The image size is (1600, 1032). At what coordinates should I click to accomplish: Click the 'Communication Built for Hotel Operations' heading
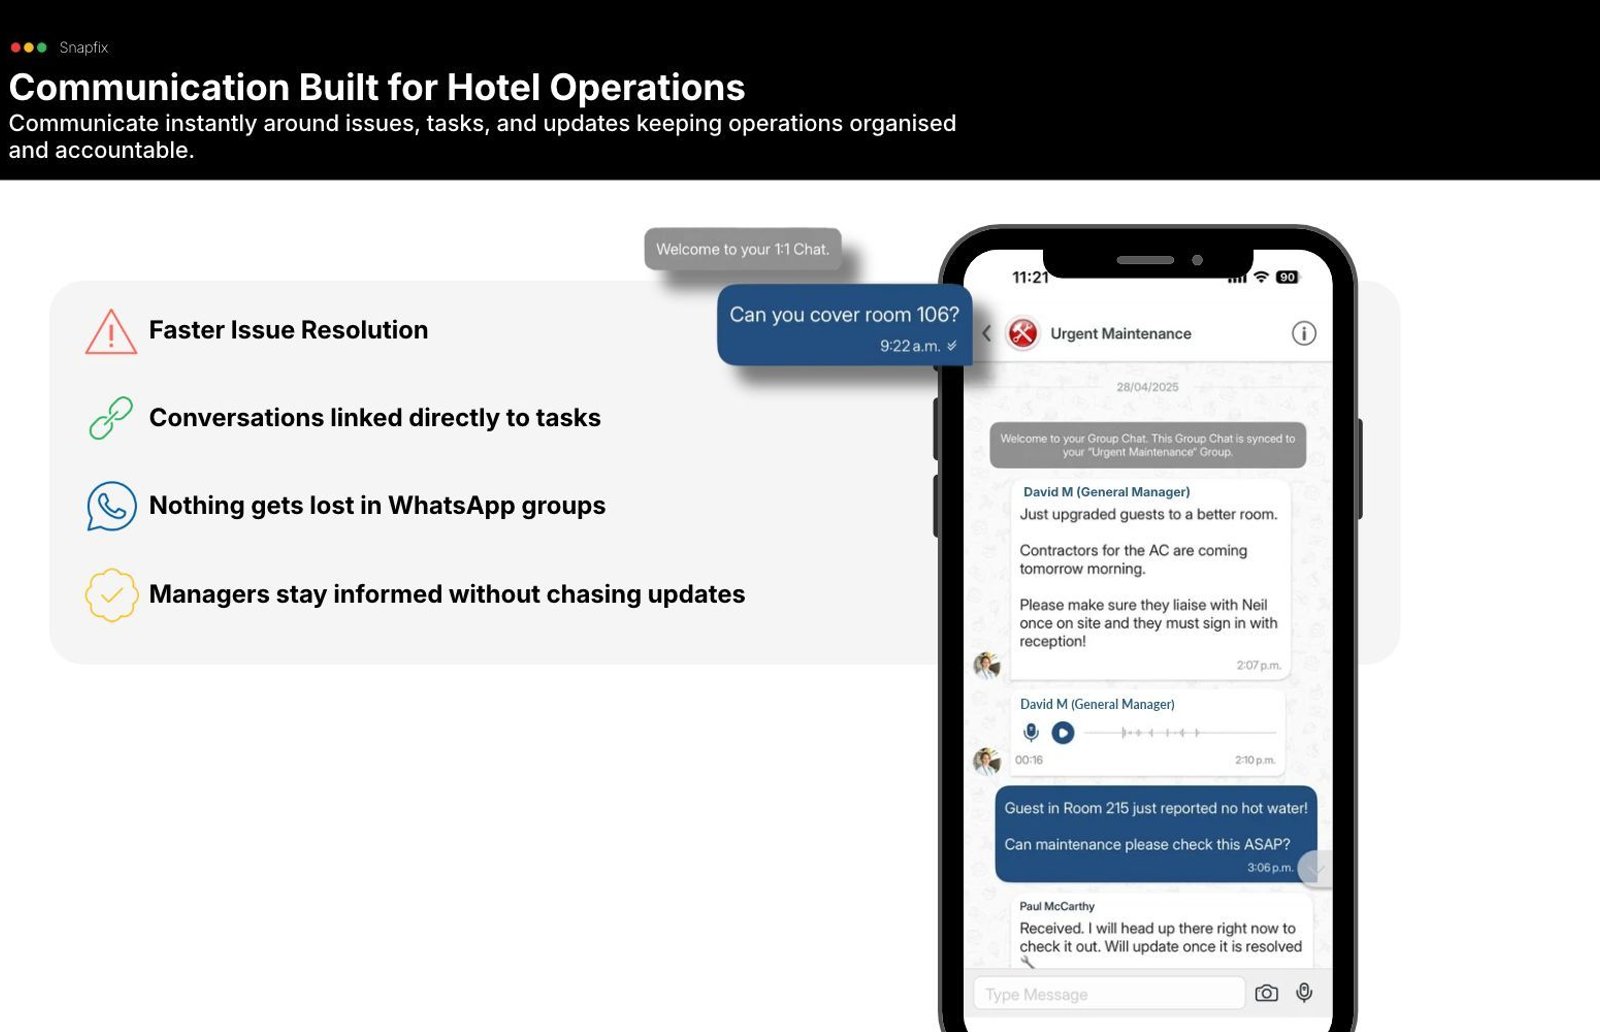coord(377,87)
